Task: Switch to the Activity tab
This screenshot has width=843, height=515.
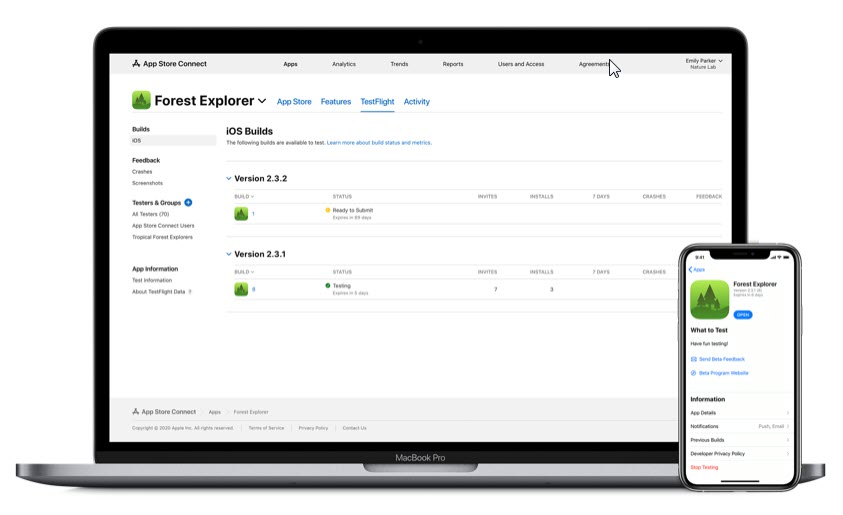Action: coord(417,102)
